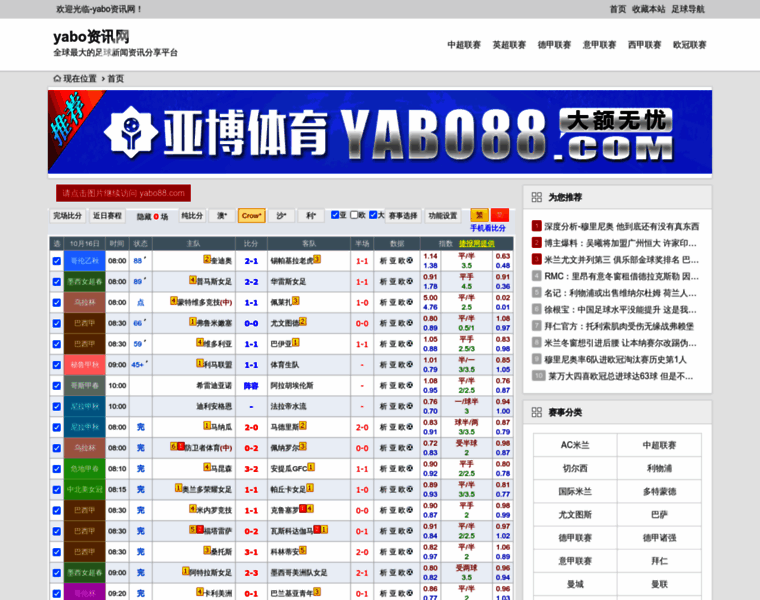Click the 墨西女超春 green league cell, 普马斯女足 row
This screenshot has height=600, width=760.
(84, 282)
